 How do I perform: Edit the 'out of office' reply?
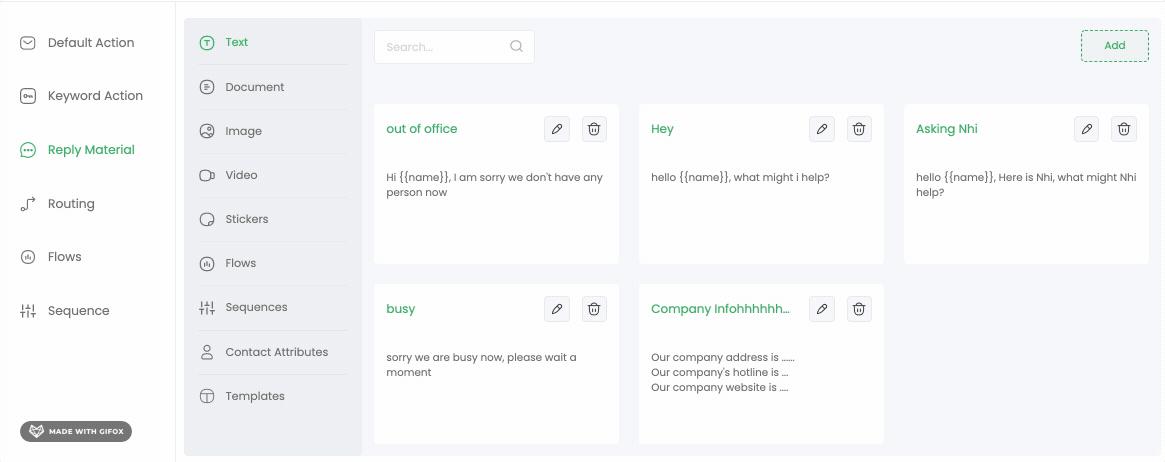(557, 129)
